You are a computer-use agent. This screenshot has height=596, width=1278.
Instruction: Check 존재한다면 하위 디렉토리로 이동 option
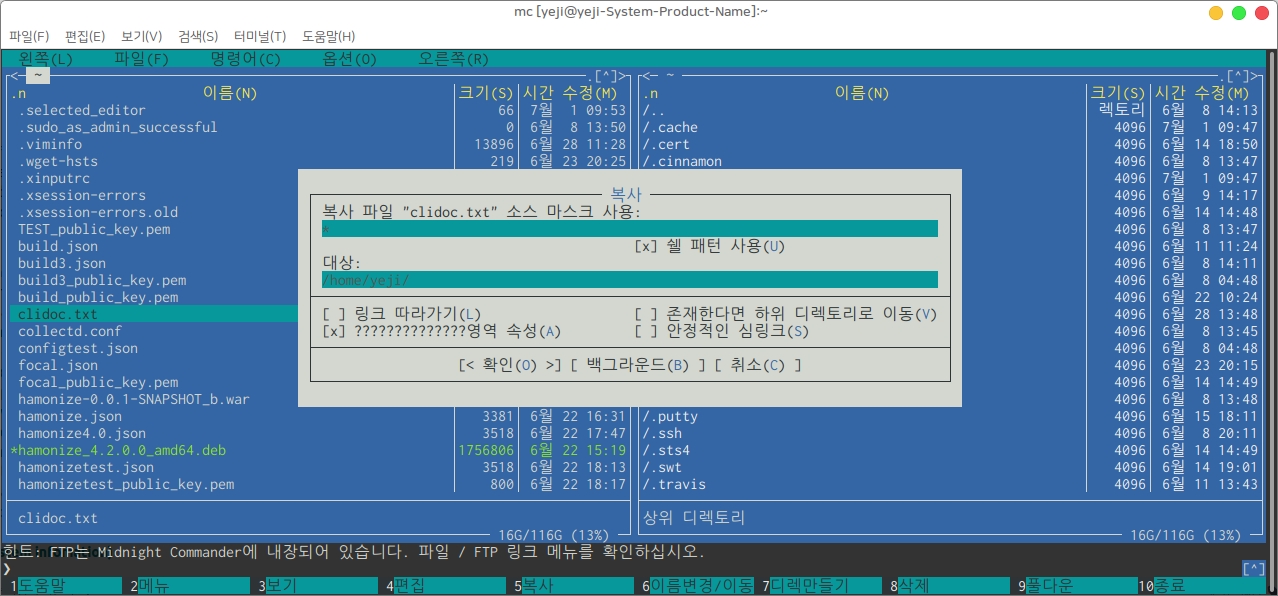pos(646,314)
